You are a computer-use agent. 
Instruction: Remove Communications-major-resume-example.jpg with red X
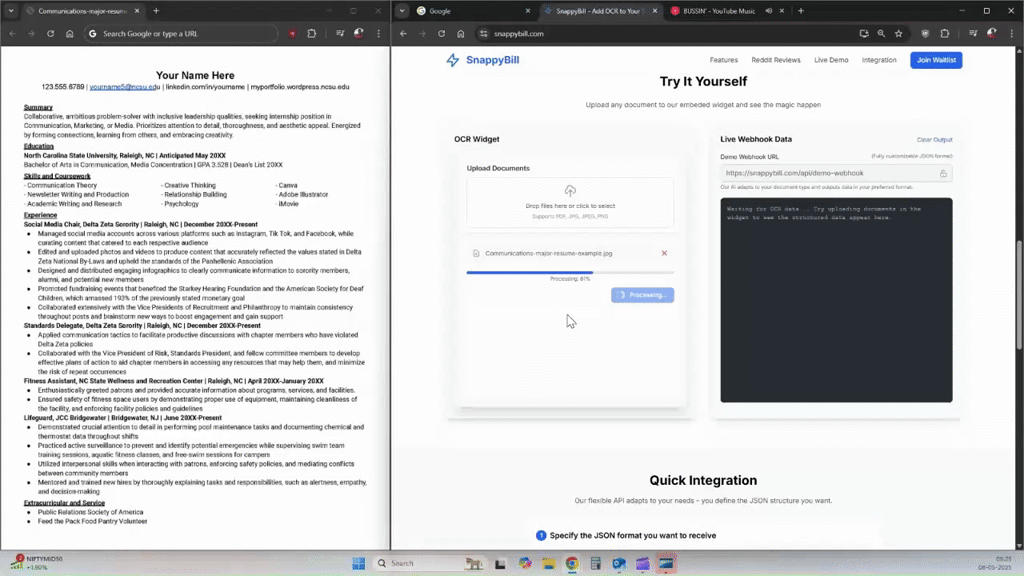[x=664, y=253]
